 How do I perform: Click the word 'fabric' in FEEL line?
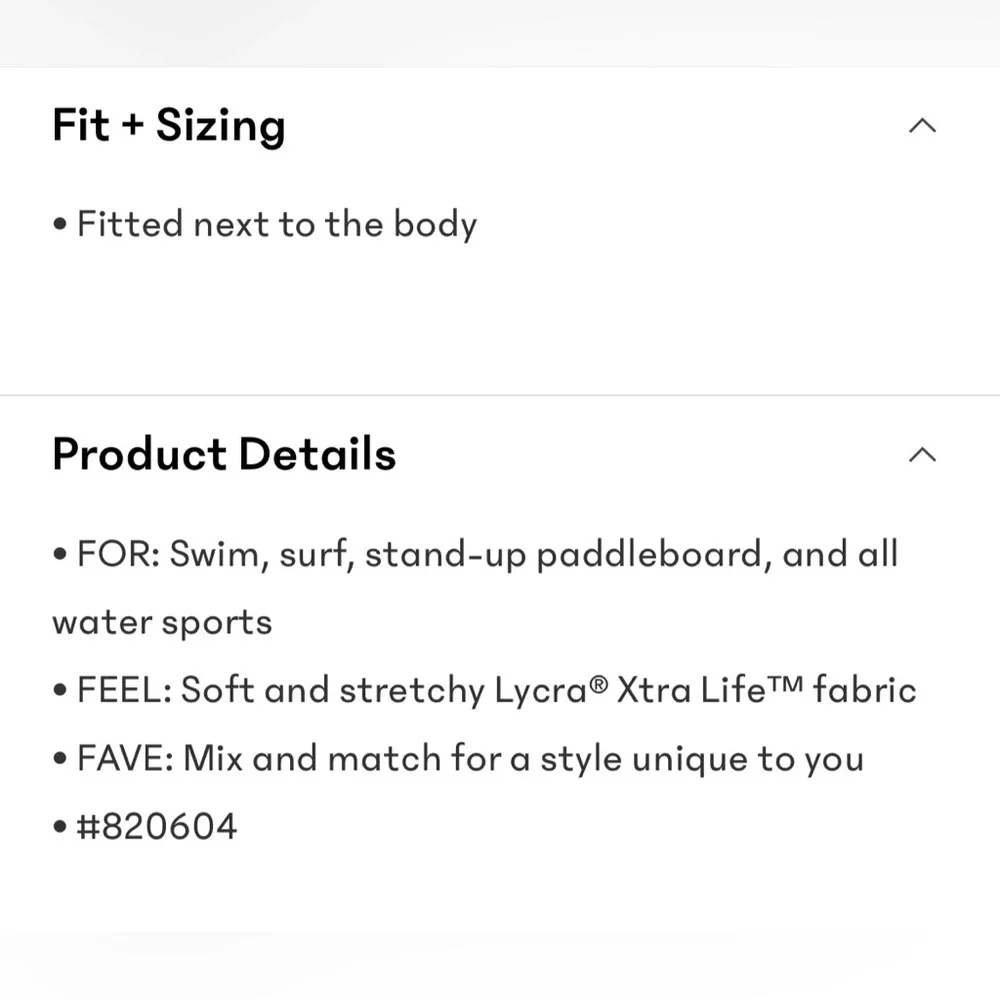point(864,689)
